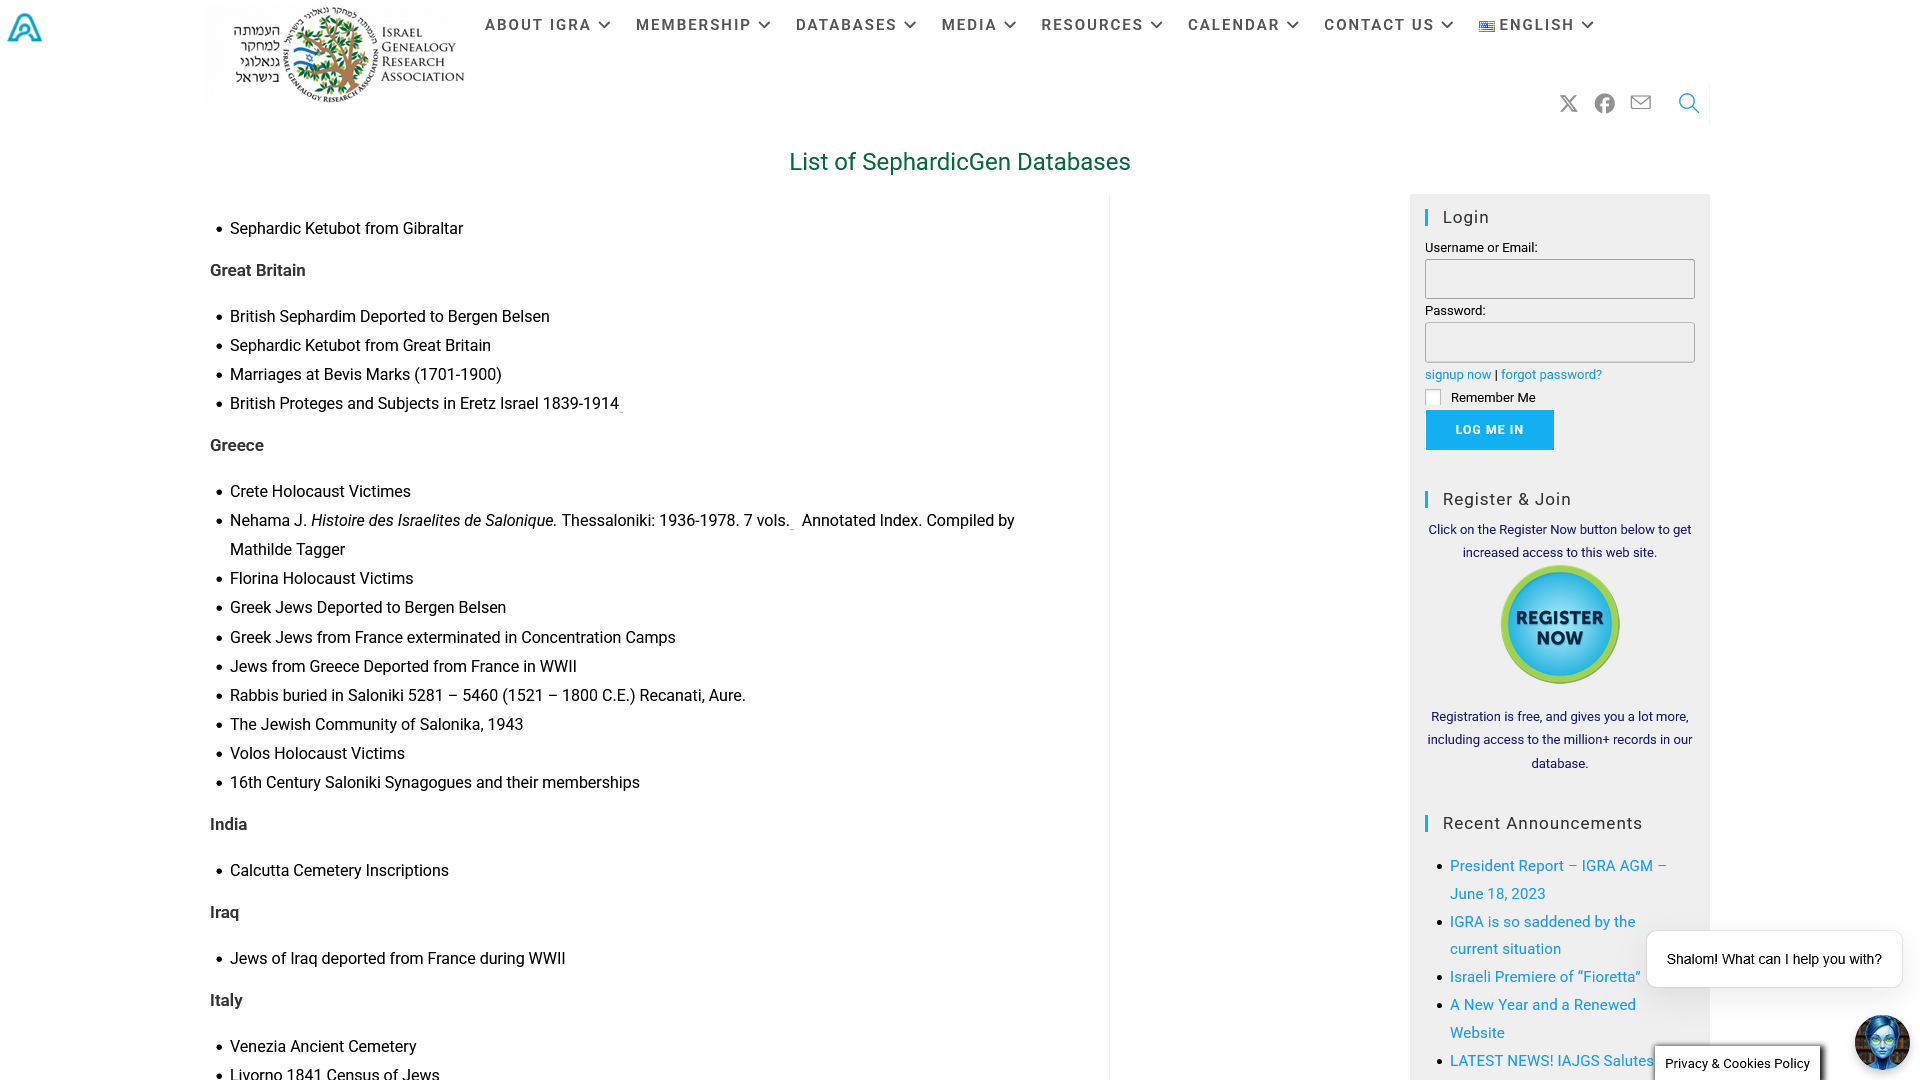Click the X (Twitter) icon
This screenshot has height=1080, width=1920.
click(x=1568, y=103)
